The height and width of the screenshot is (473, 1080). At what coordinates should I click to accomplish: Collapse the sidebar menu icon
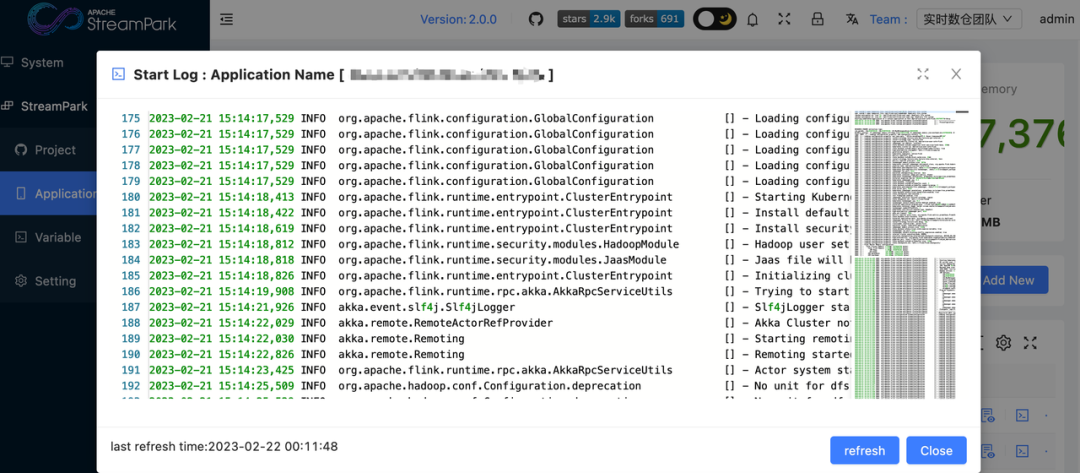(227, 19)
